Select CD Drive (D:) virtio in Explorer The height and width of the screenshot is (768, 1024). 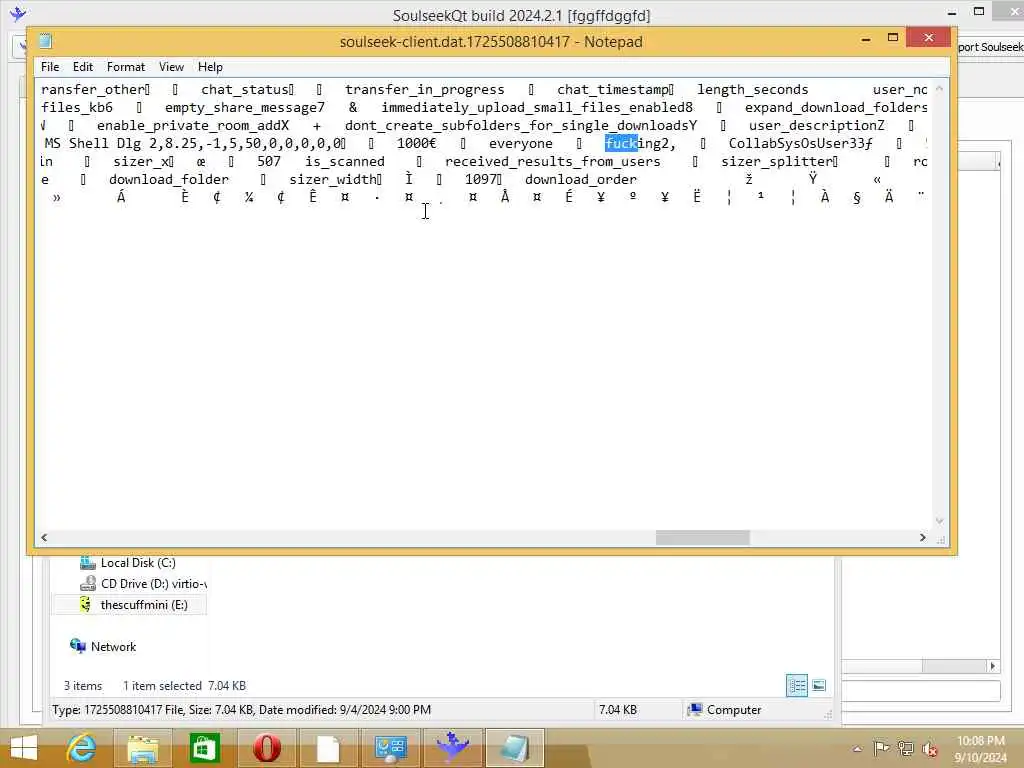153,584
